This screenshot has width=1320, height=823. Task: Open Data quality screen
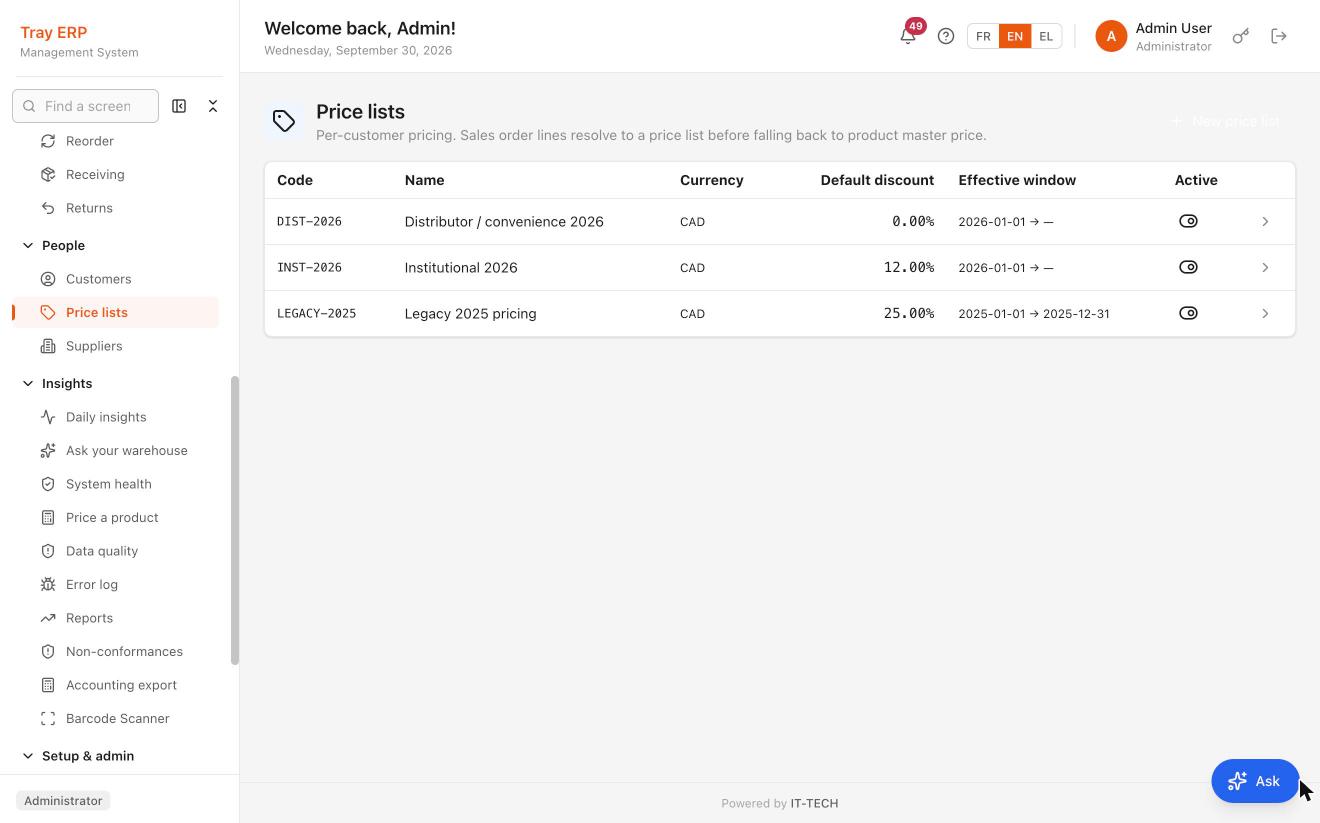[117, 551]
